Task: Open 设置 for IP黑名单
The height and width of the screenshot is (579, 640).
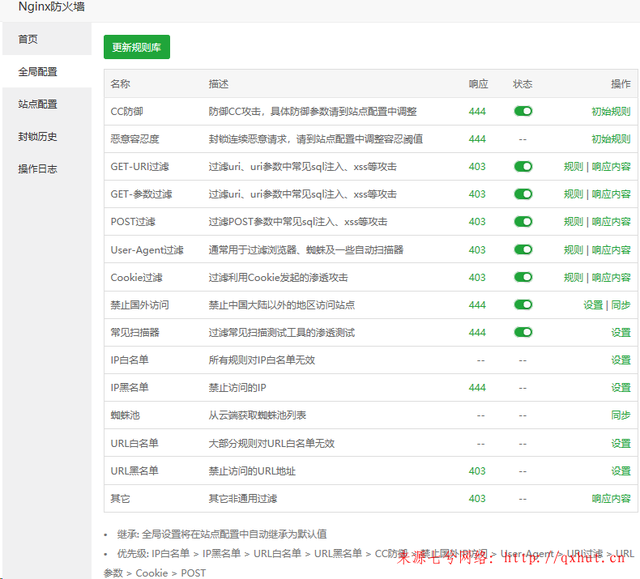Action: tap(621, 388)
